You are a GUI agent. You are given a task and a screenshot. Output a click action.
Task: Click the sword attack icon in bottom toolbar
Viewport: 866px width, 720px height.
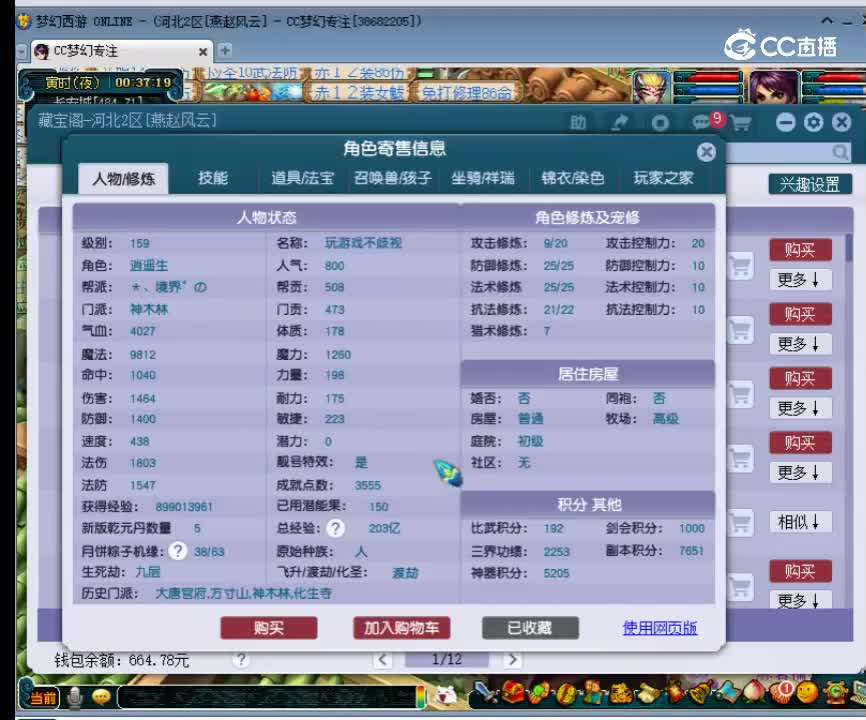tap(486, 692)
